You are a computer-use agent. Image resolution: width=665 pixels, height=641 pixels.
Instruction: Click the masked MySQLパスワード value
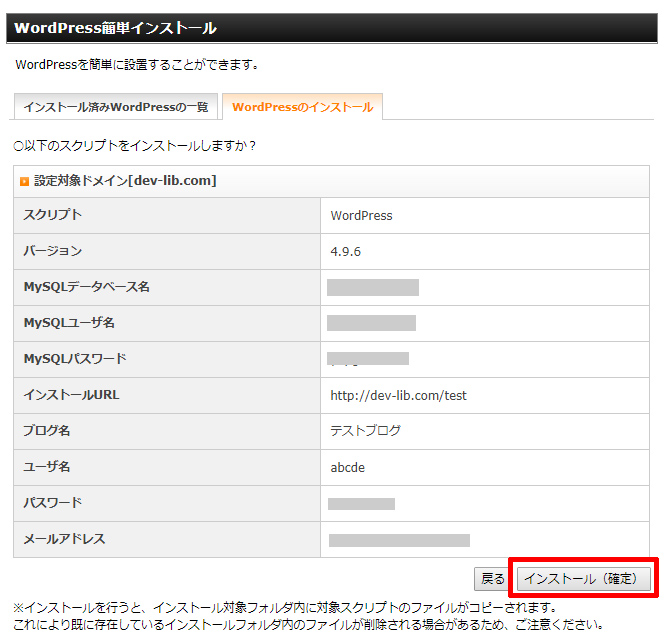pos(368,358)
